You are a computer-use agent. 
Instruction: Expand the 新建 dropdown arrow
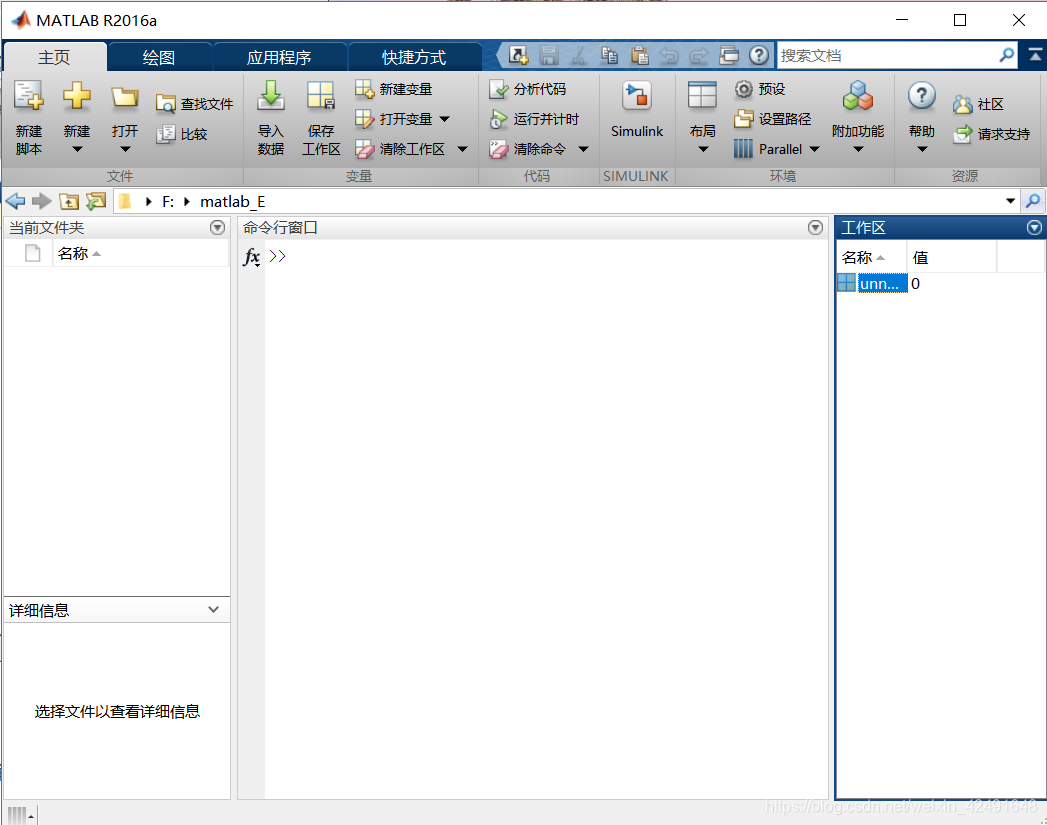click(x=77, y=149)
